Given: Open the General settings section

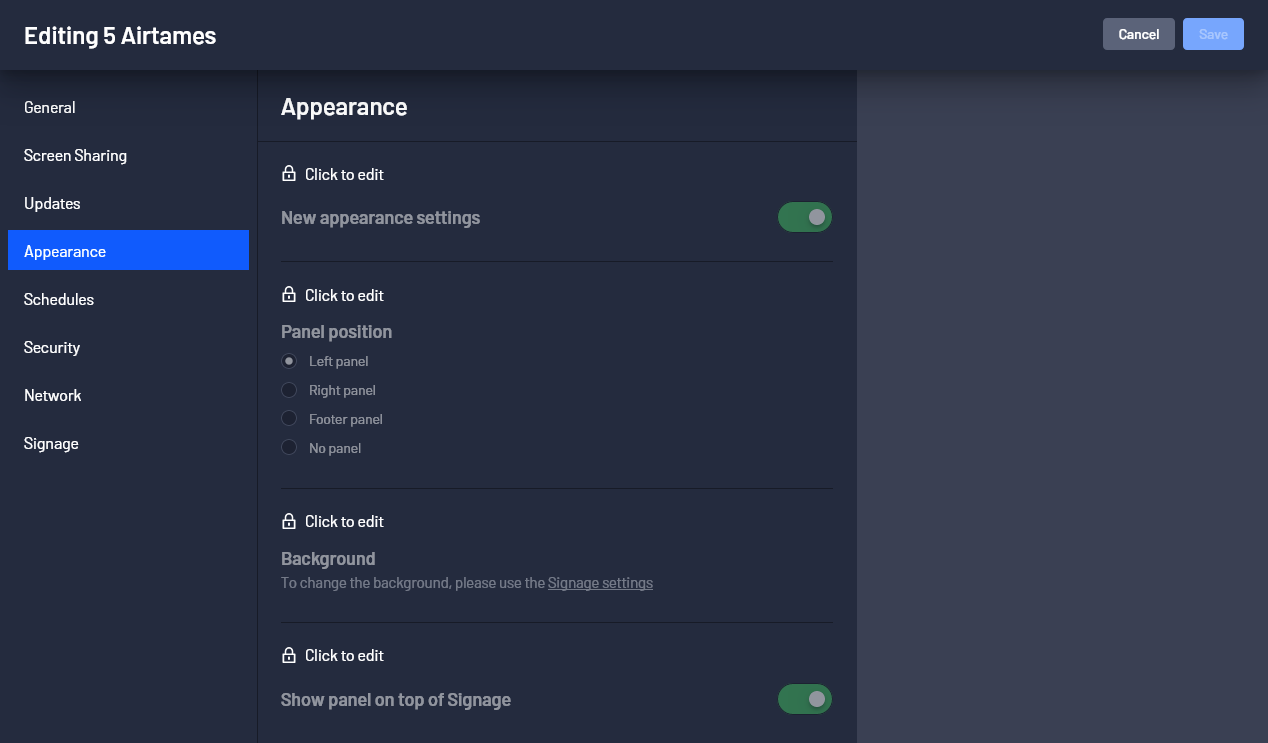Looking at the screenshot, I should (128, 108).
